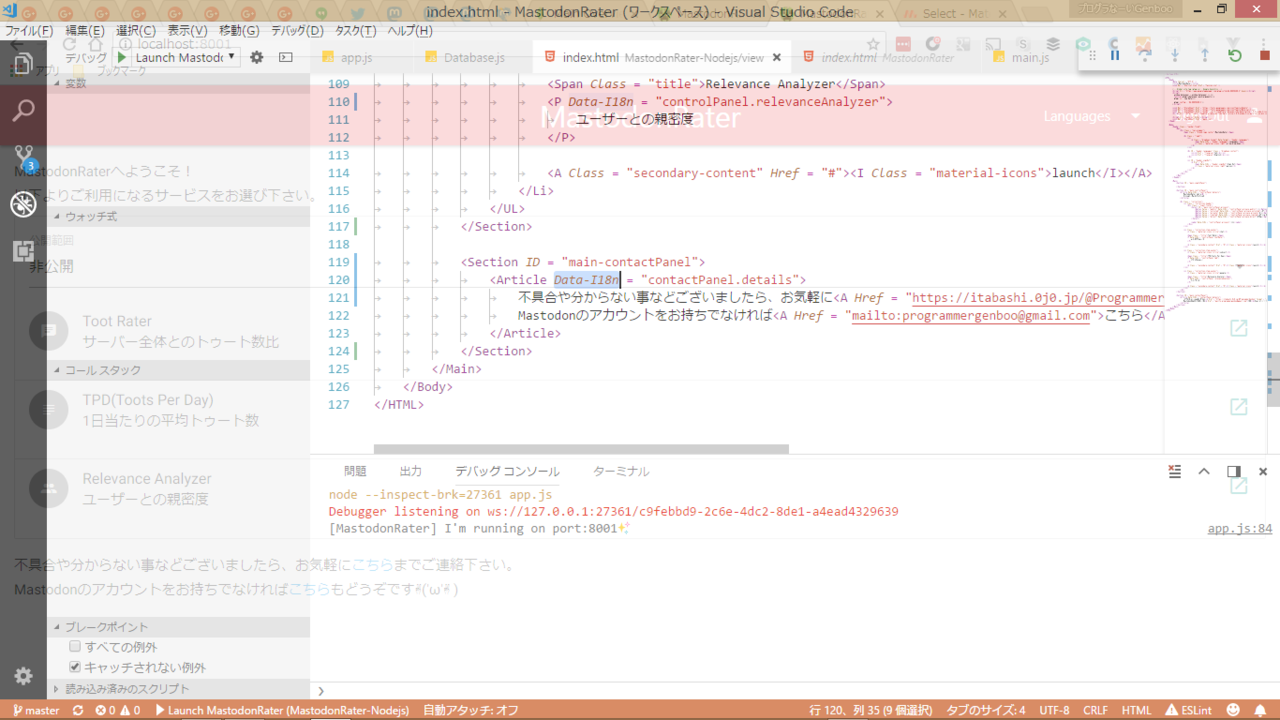Open Source Control view with badge

[23, 157]
